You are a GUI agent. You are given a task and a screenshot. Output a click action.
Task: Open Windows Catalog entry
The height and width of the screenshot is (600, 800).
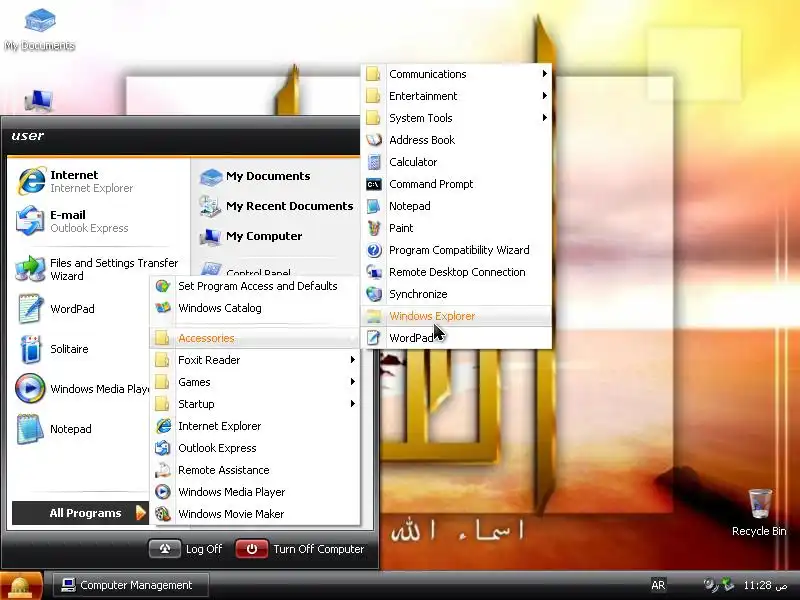click(255, 308)
